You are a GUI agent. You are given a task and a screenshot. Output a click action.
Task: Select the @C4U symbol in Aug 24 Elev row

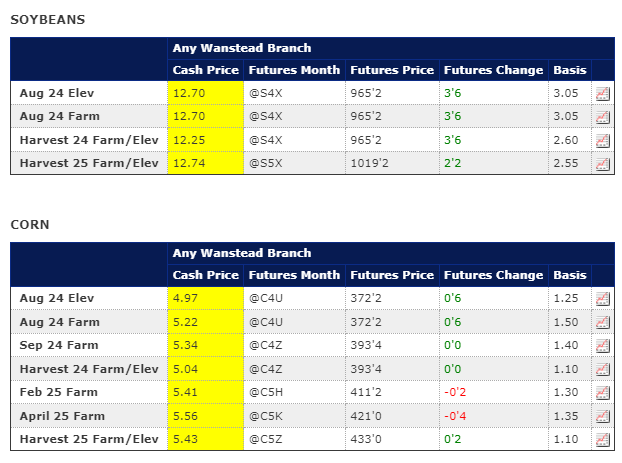264,299
